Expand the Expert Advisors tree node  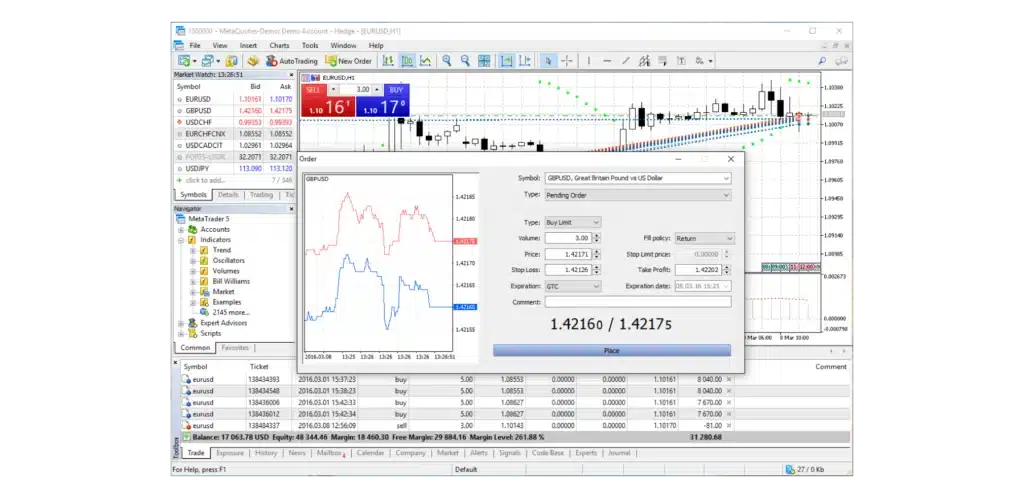tap(180, 323)
